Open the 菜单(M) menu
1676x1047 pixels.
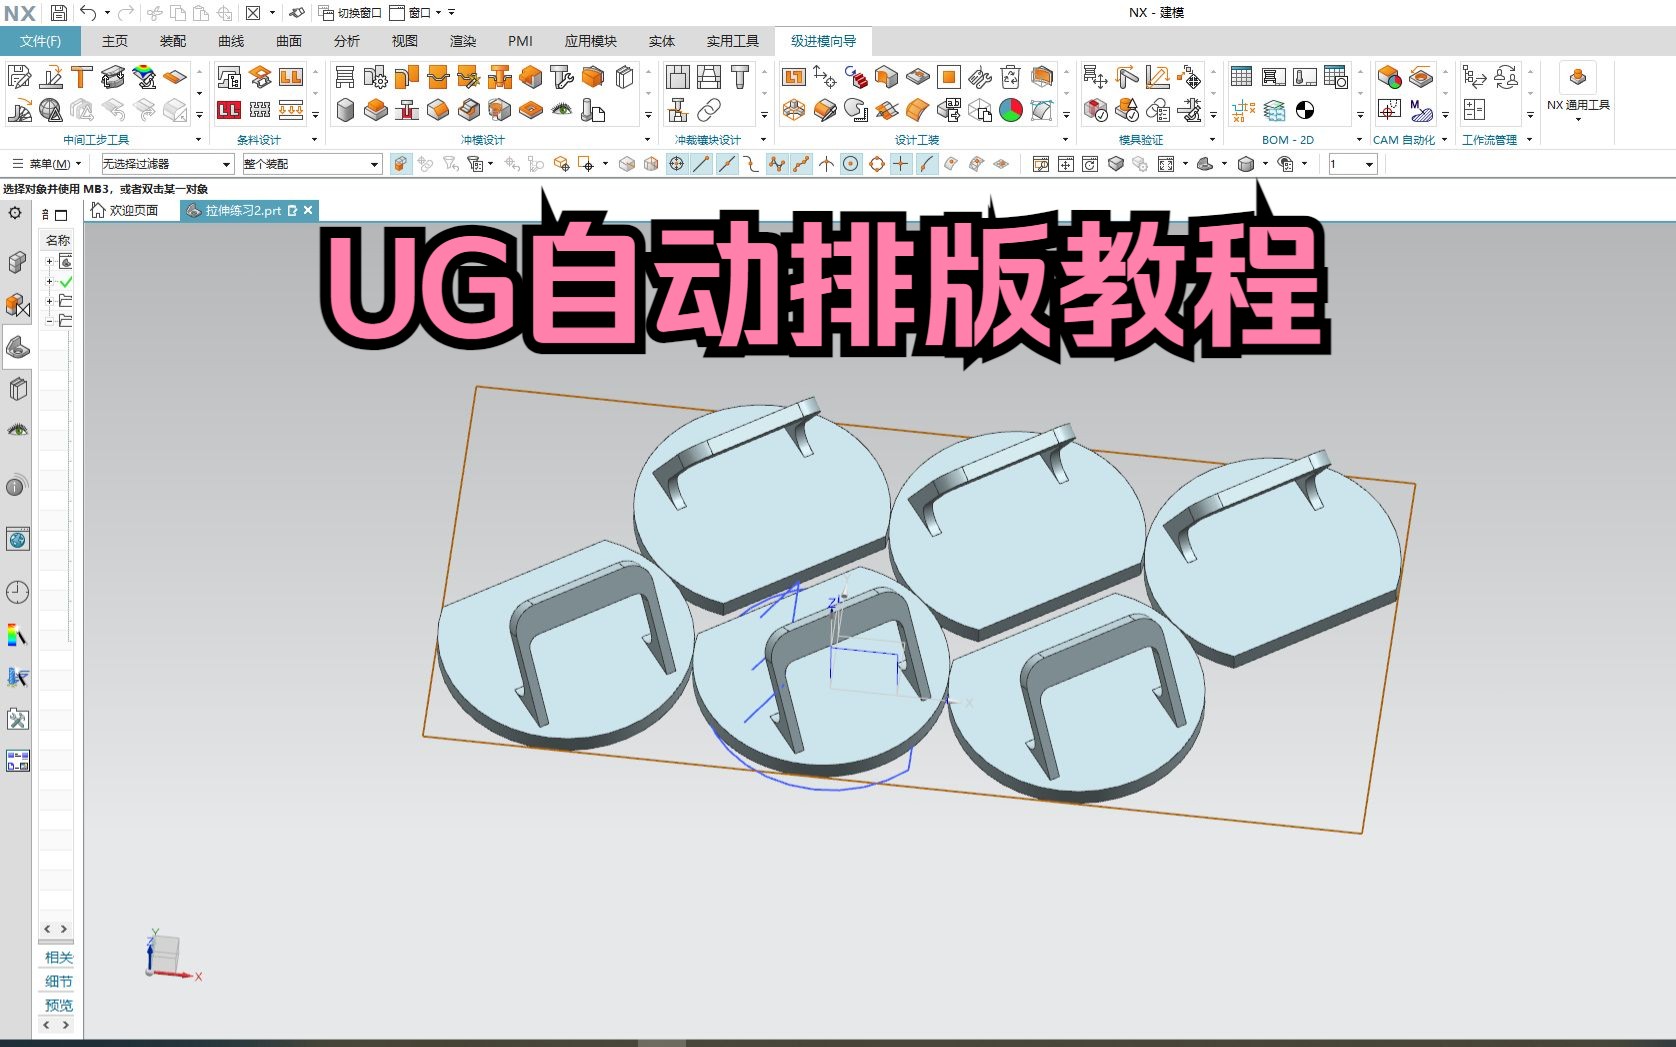coord(48,163)
